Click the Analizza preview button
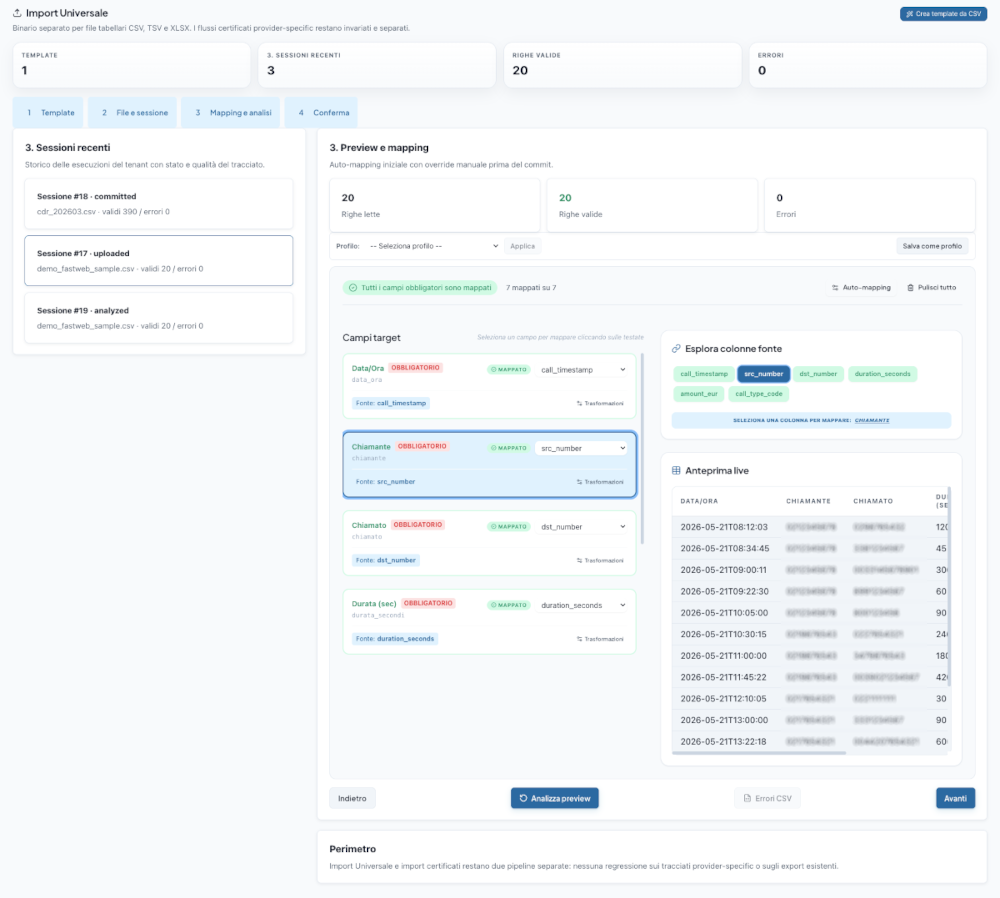The height and width of the screenshot is (898, 1000). (x=554, y=799)
